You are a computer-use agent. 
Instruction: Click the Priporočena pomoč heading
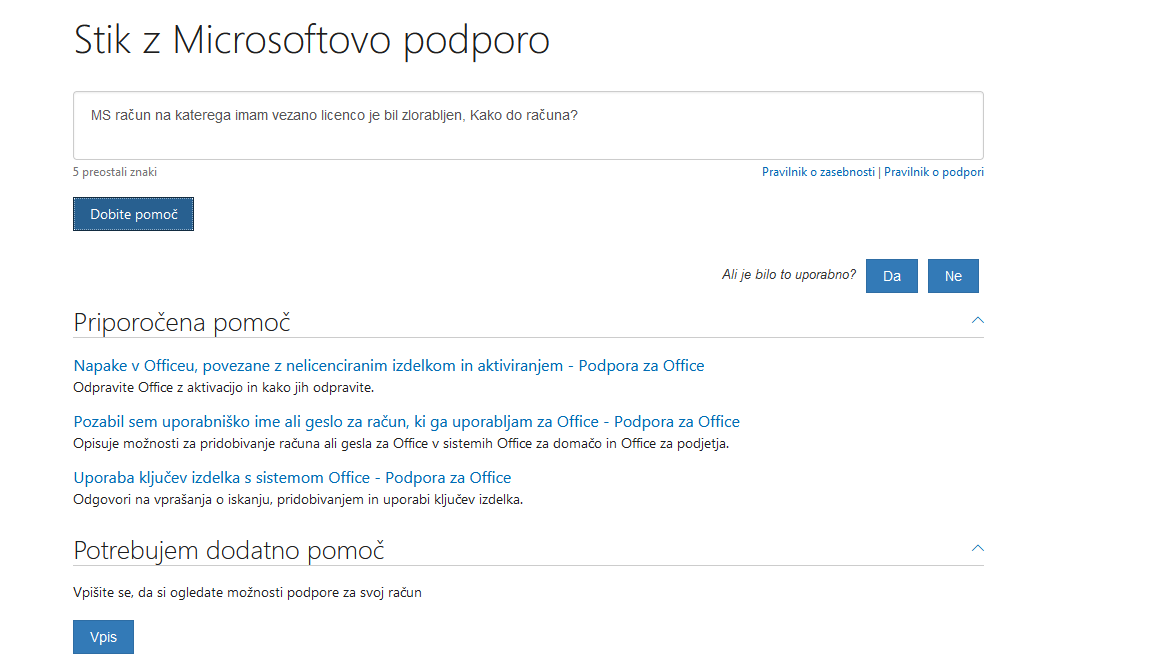182,322
